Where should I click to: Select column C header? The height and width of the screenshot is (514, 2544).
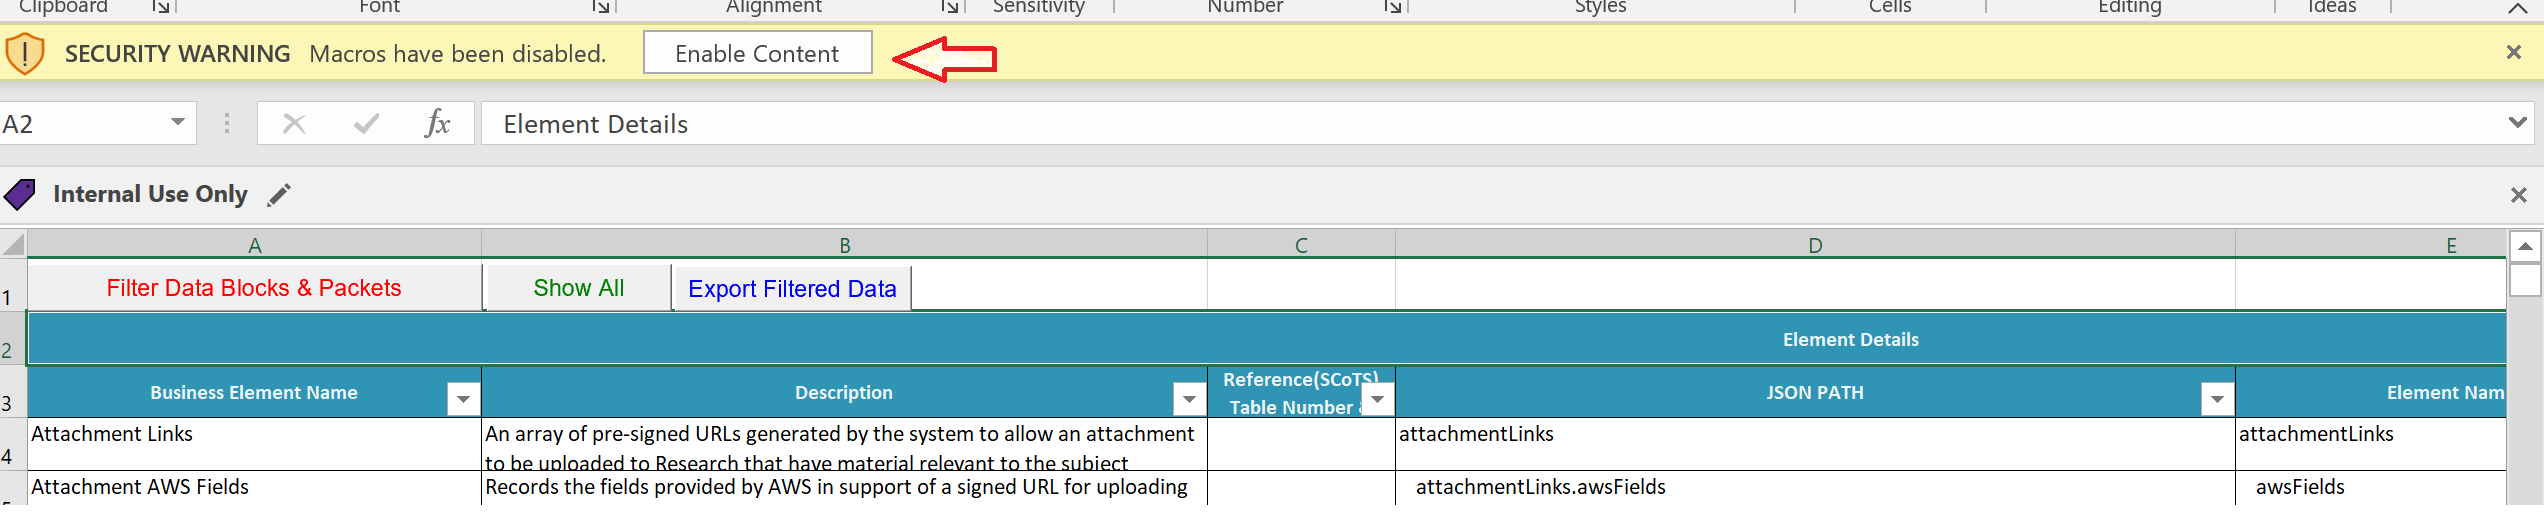coord(1301,244)
